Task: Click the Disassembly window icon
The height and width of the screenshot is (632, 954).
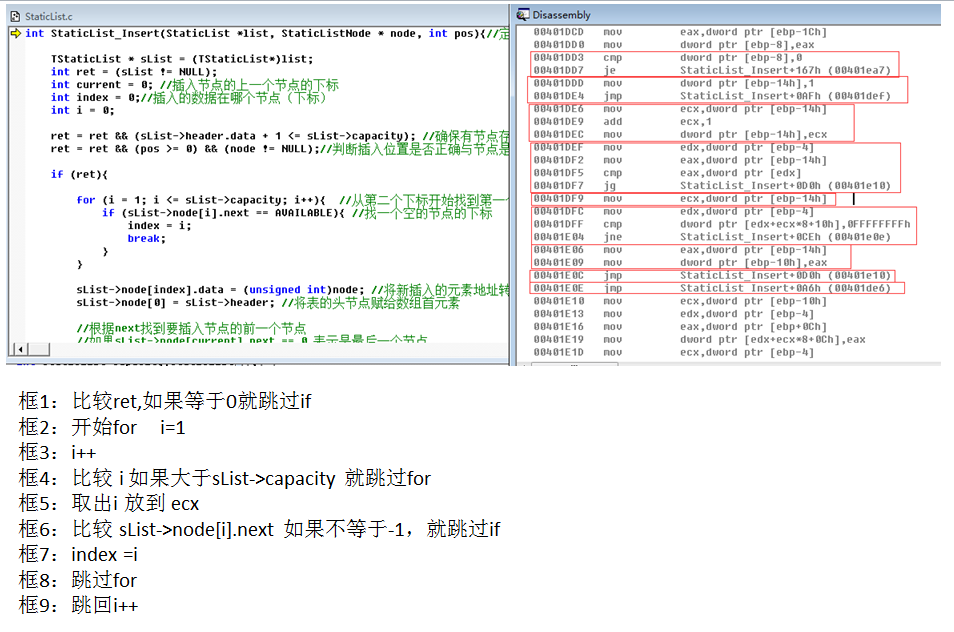Action: tap(523, 15)
